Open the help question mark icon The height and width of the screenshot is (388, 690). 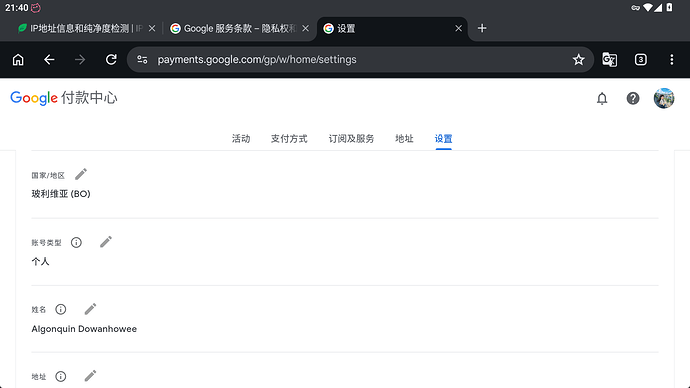pyautogui.click(x=633, y=99)
